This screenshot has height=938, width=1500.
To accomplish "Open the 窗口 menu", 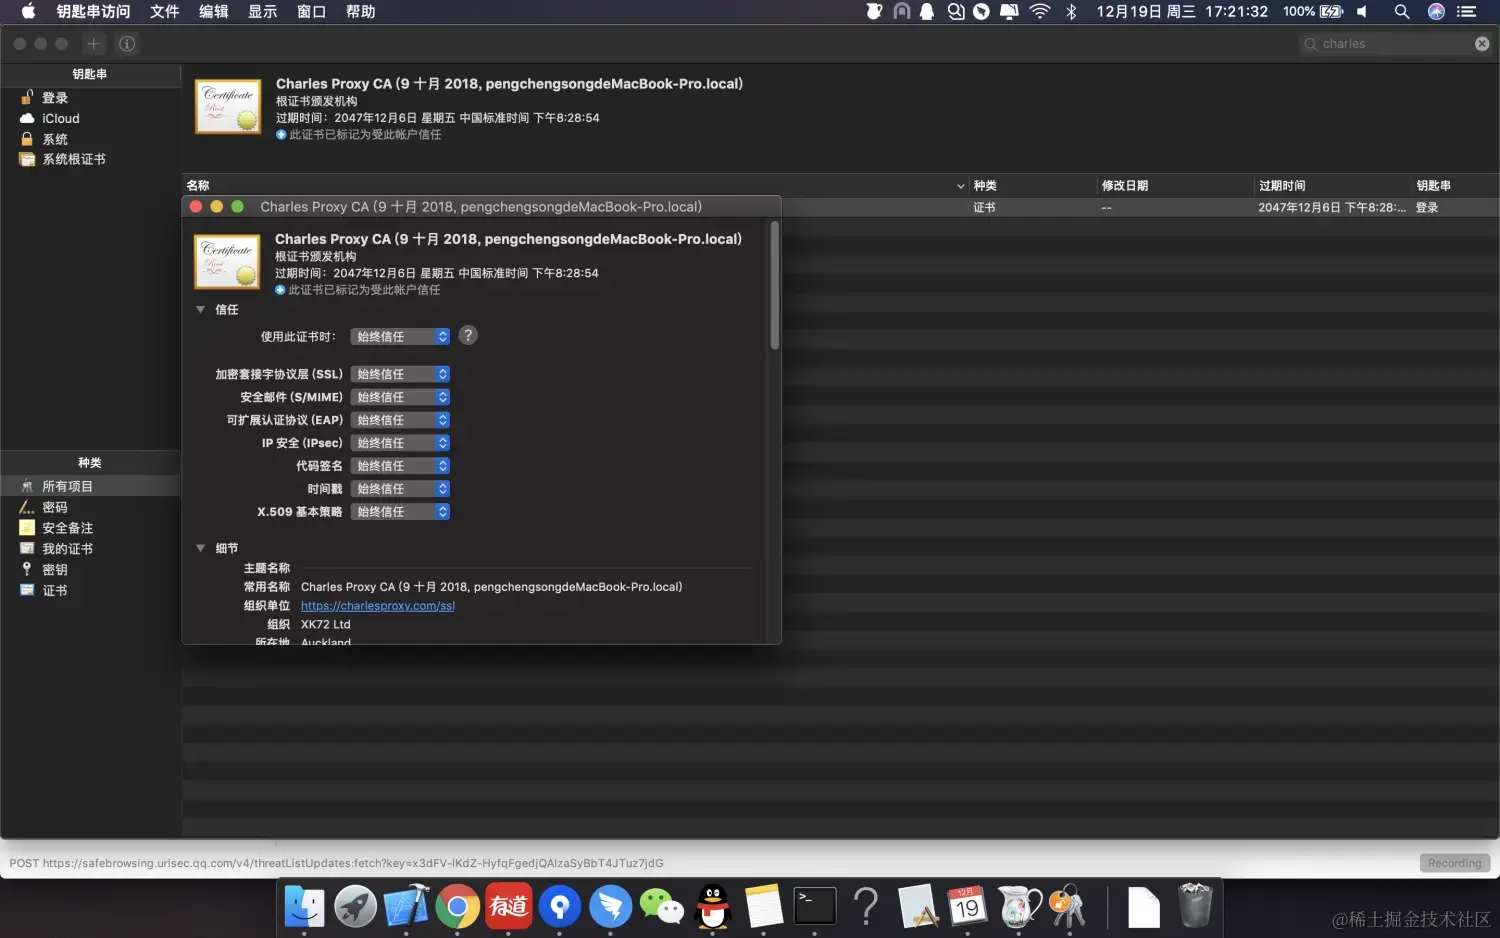I will click(311, 12).
